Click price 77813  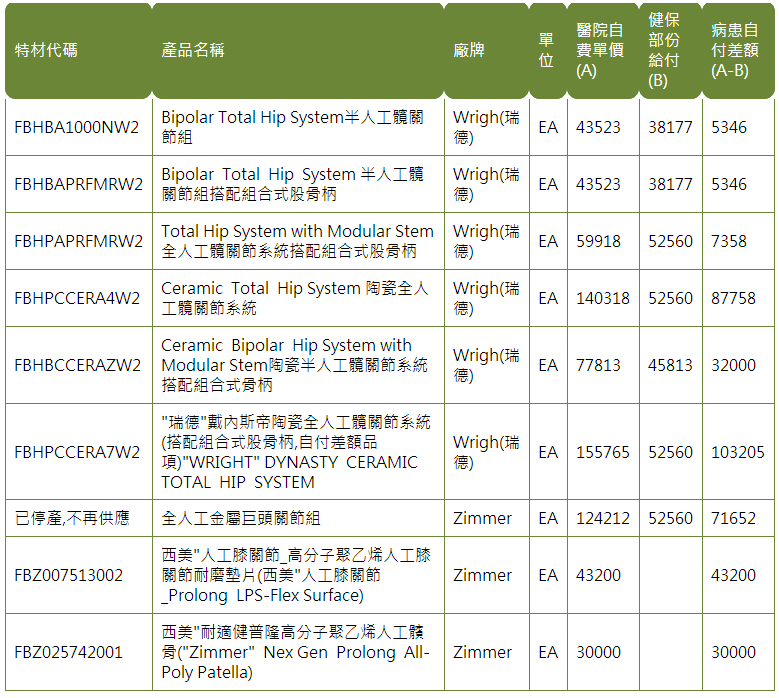click(x=598, y=365)
